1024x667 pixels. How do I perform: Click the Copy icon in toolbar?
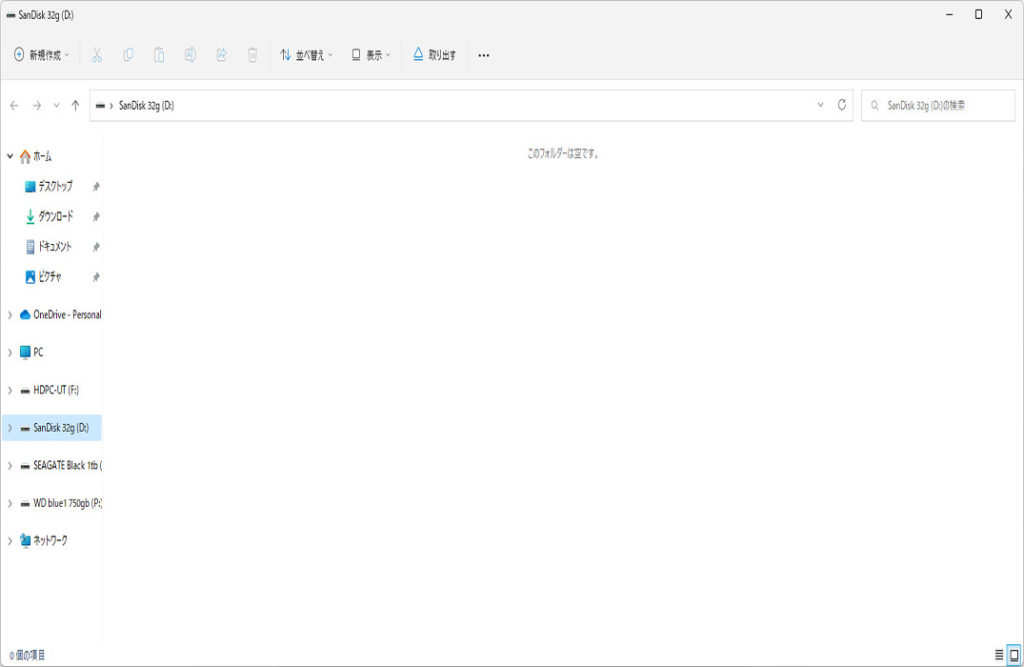pos(128,55)
